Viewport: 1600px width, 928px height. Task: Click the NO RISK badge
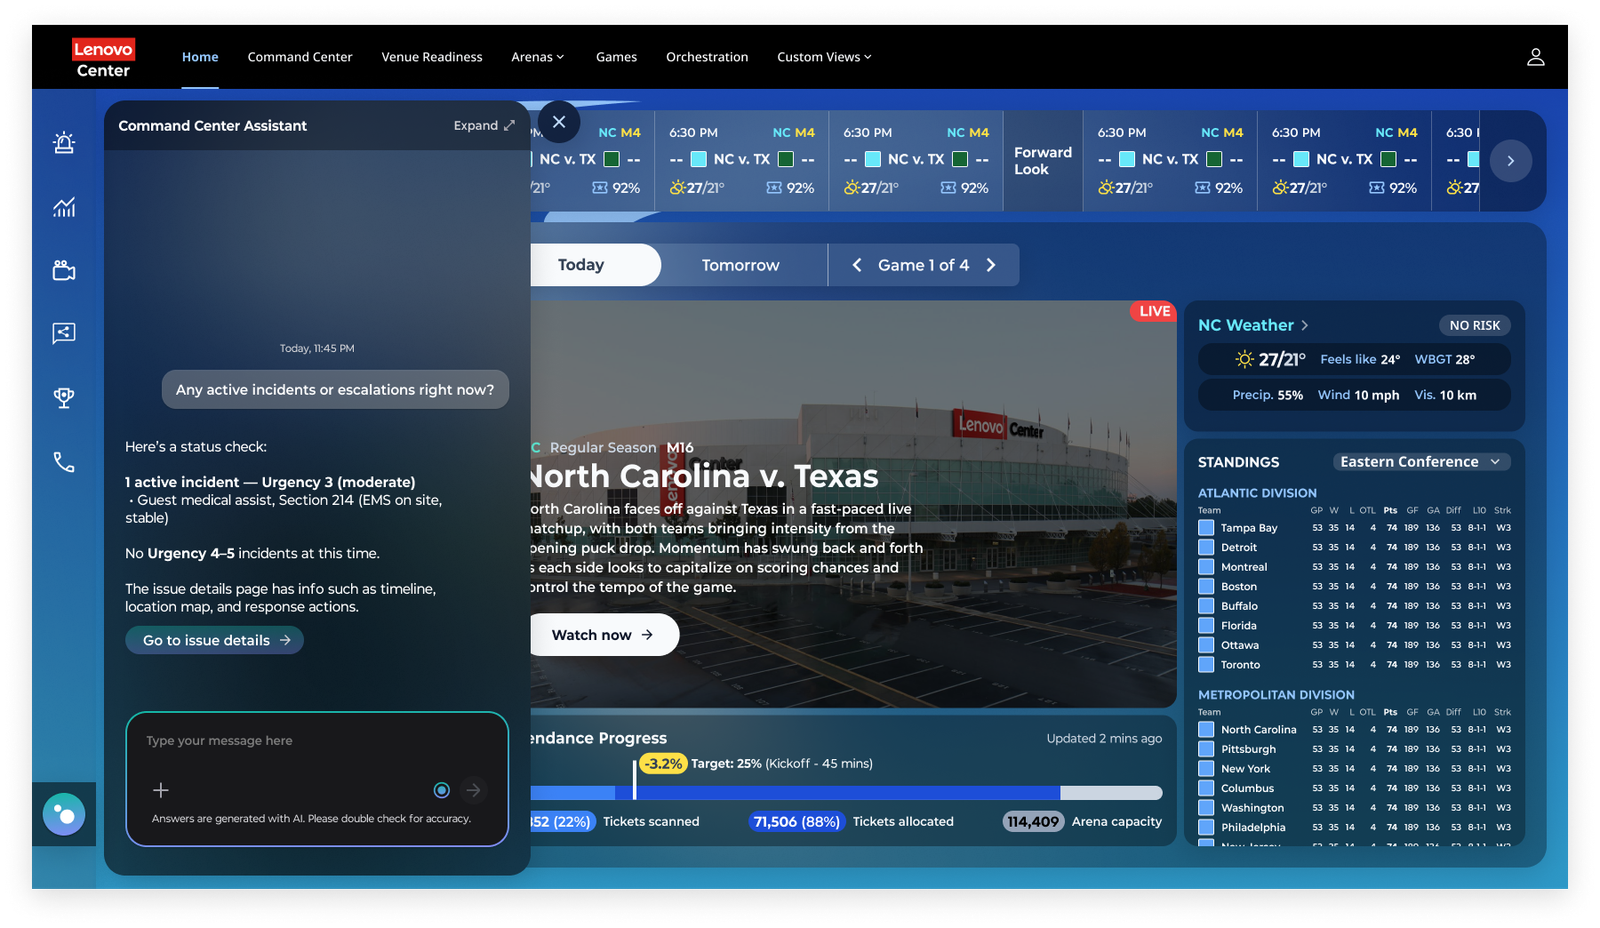point(1475,325)
